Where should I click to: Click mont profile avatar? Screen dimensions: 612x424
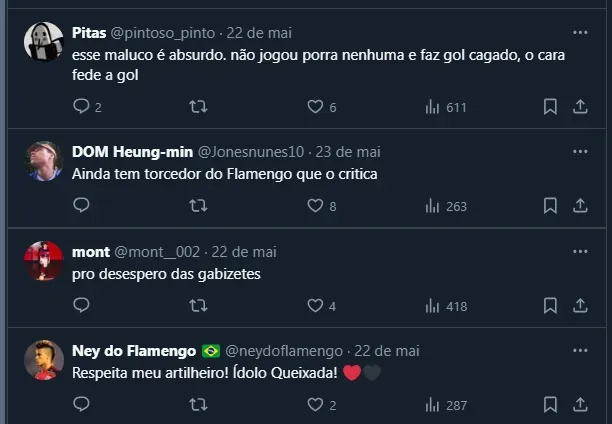coord(44,261)
